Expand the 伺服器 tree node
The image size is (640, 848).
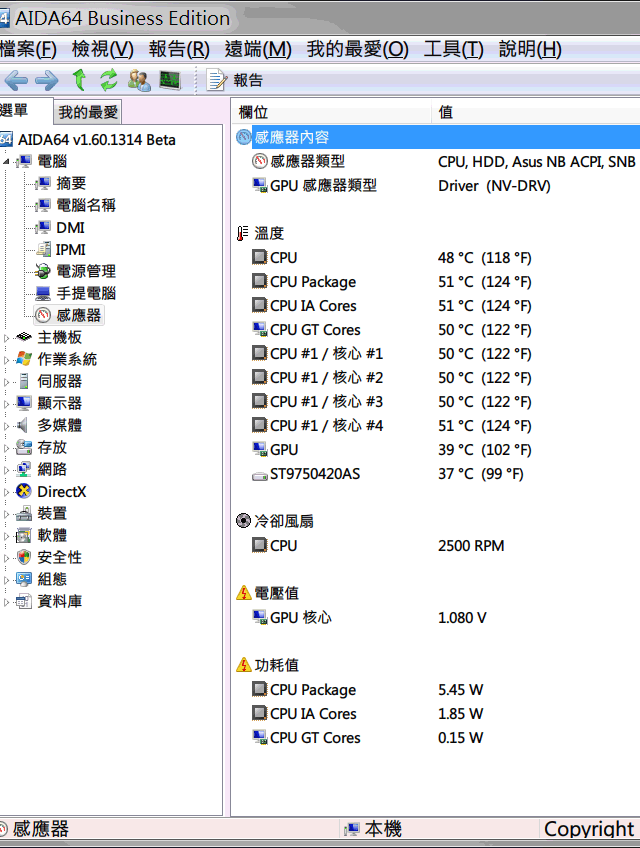[x=6, y=382]
